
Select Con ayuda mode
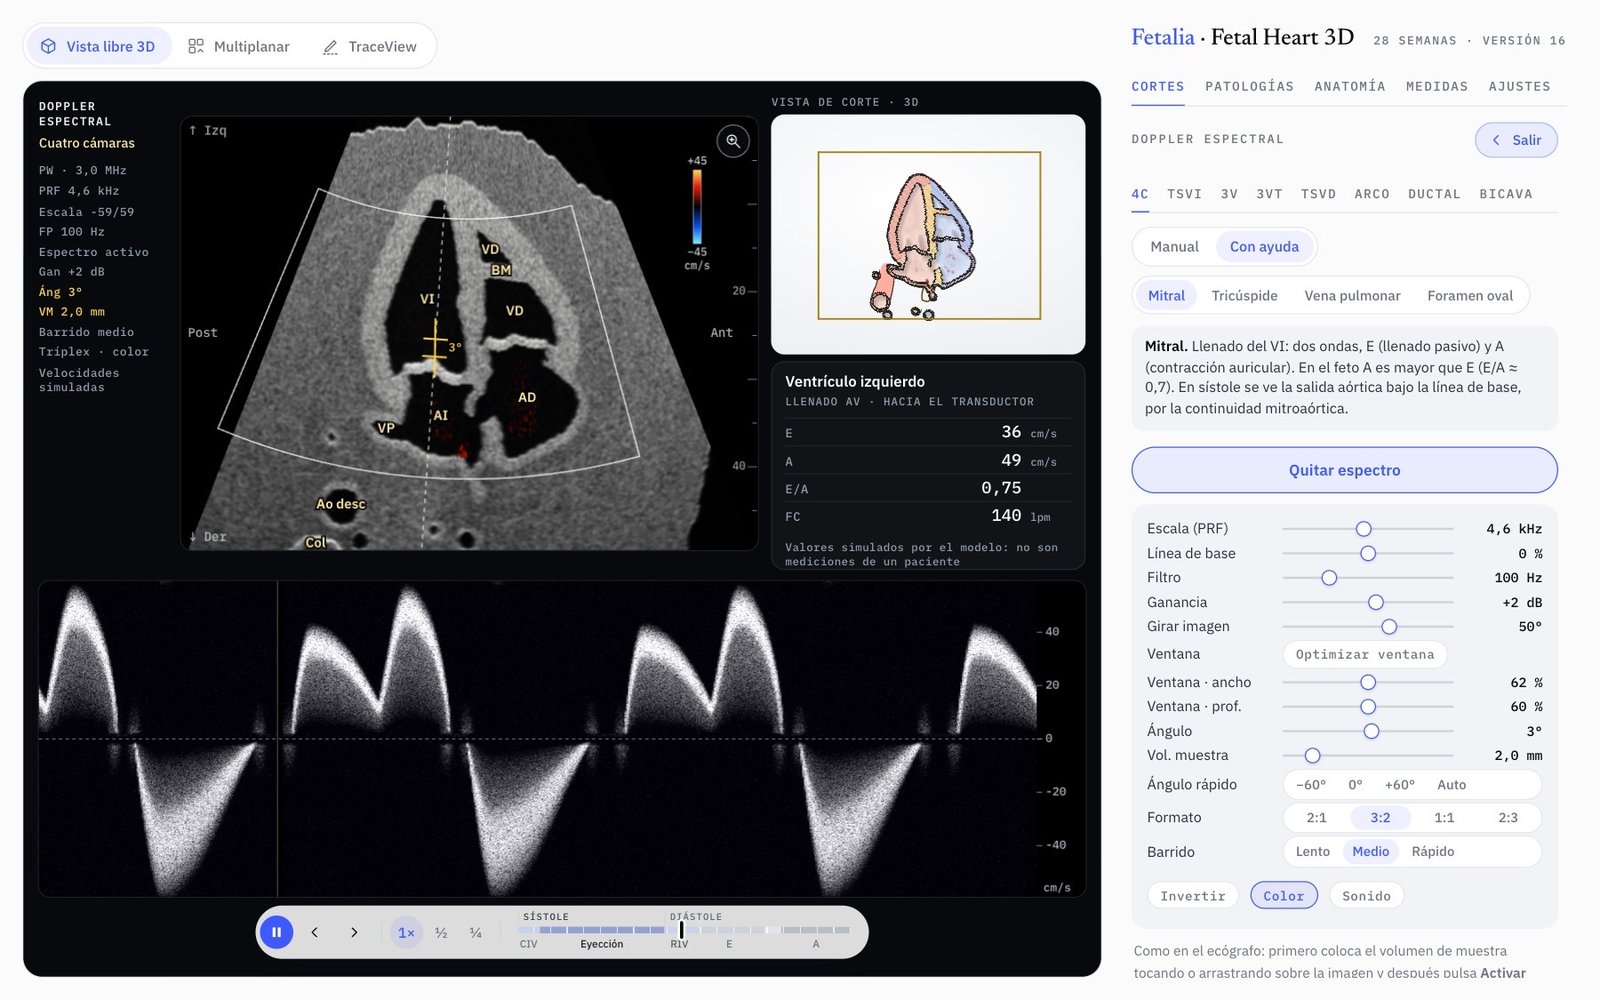(1264, 247)
